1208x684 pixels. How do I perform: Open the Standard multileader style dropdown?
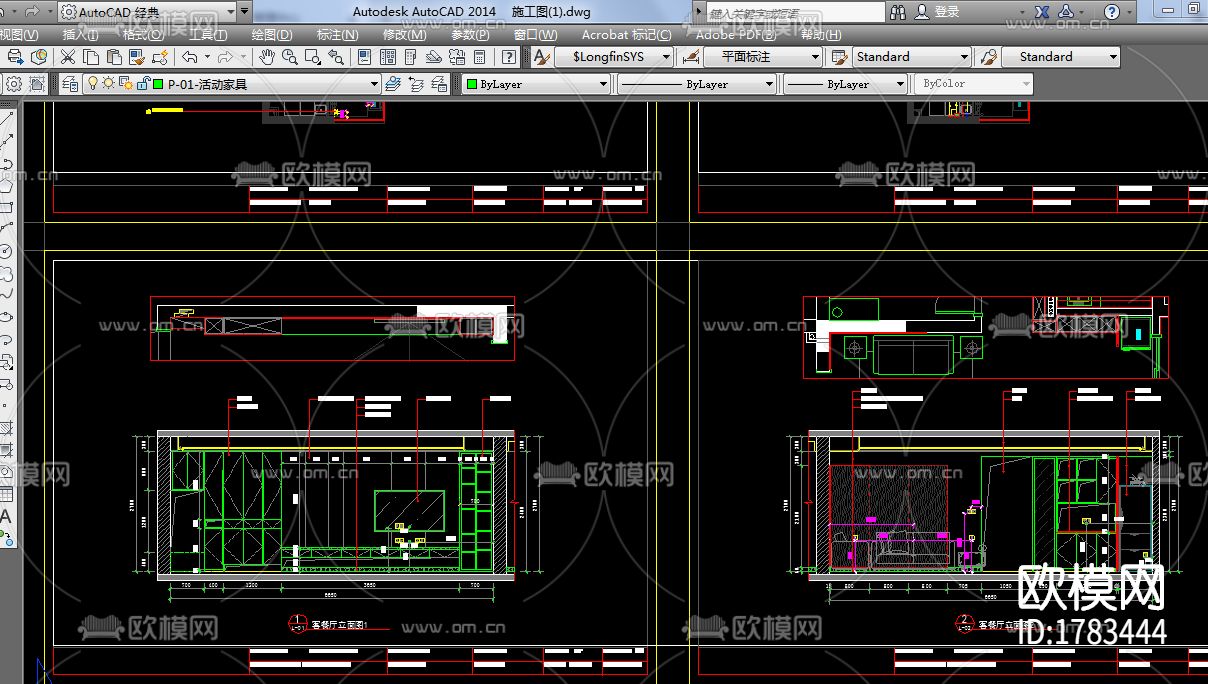[1061, 57]
